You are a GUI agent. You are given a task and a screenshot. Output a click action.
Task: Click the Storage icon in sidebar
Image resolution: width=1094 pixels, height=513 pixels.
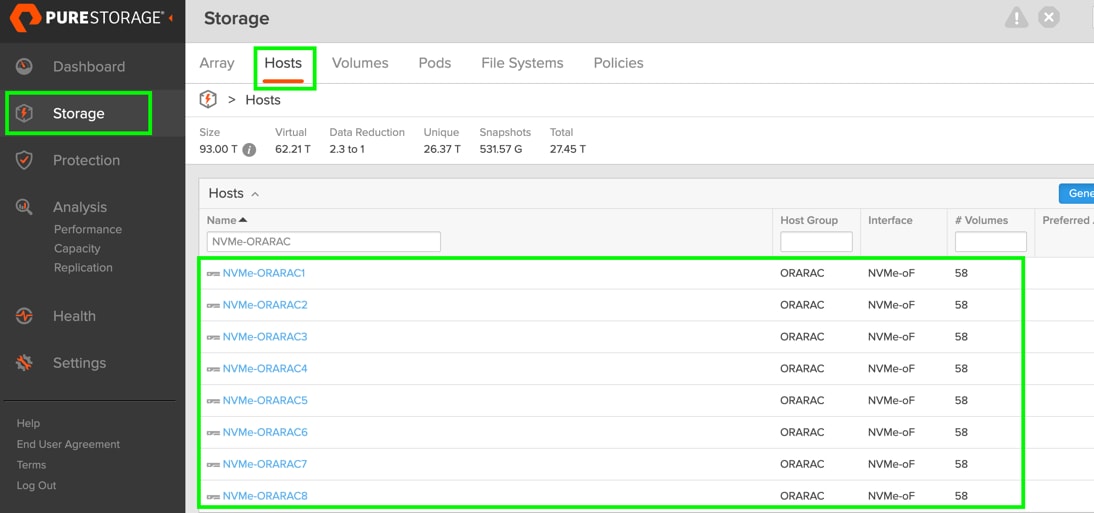[24, 113]
